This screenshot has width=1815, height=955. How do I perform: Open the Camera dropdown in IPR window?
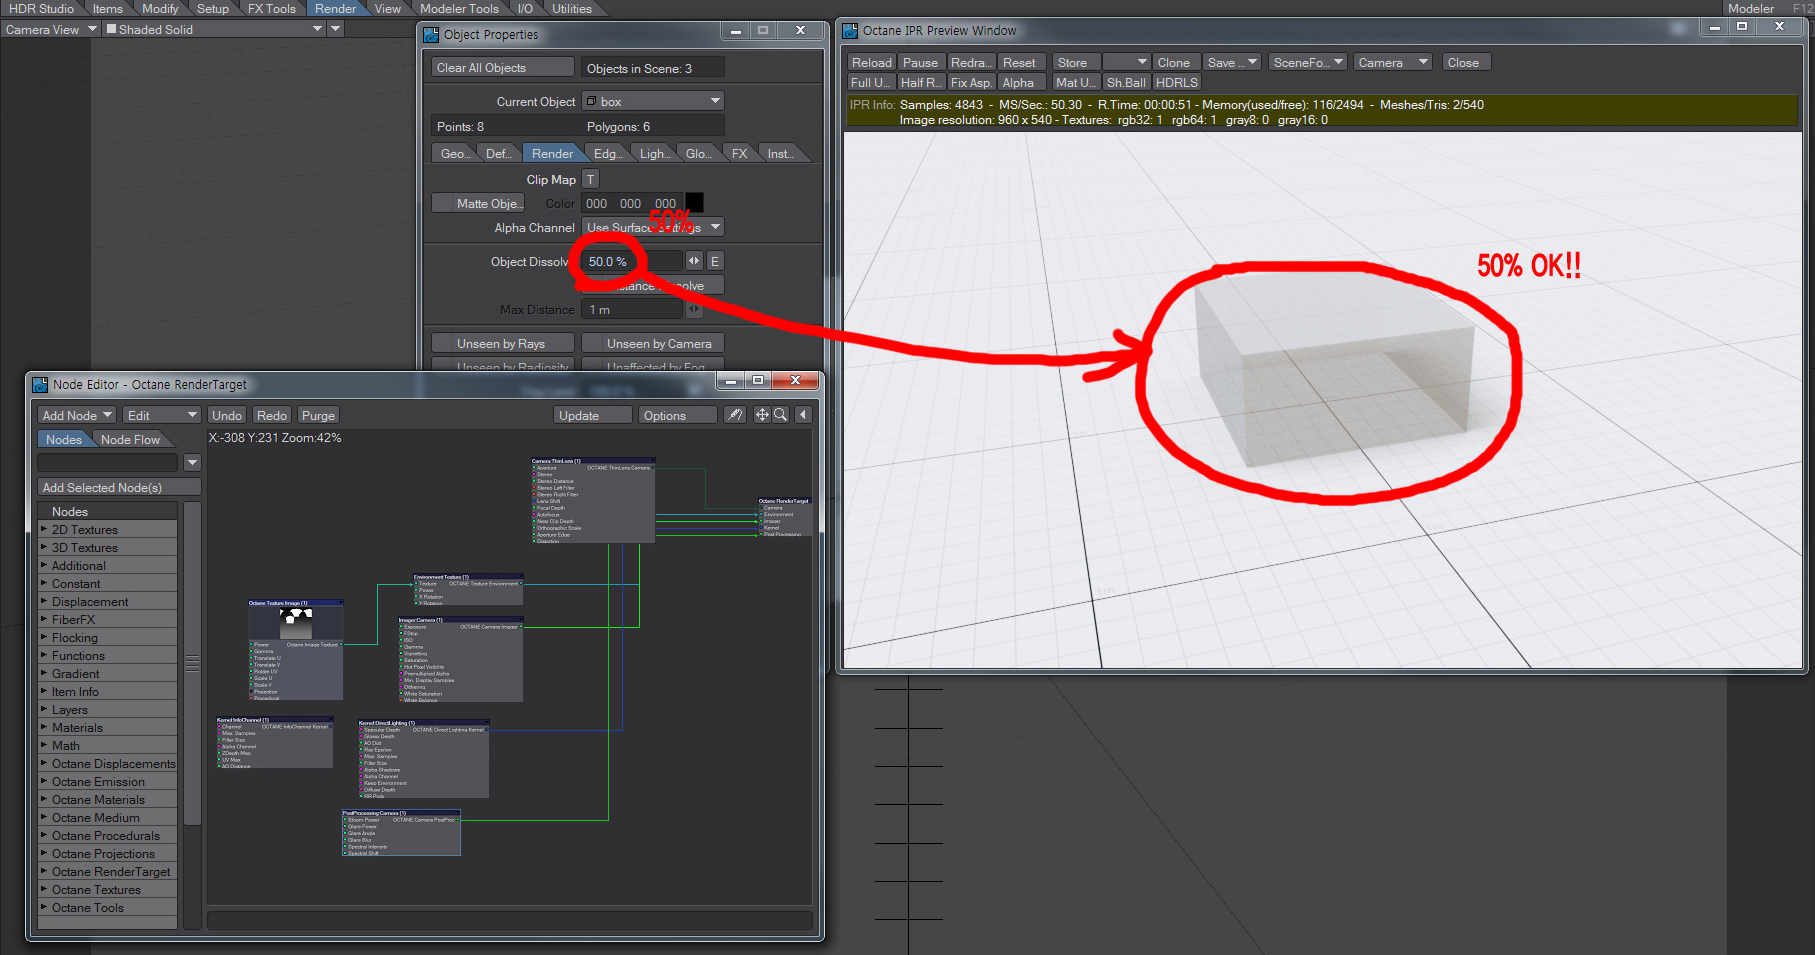[x=1393, y=62]
